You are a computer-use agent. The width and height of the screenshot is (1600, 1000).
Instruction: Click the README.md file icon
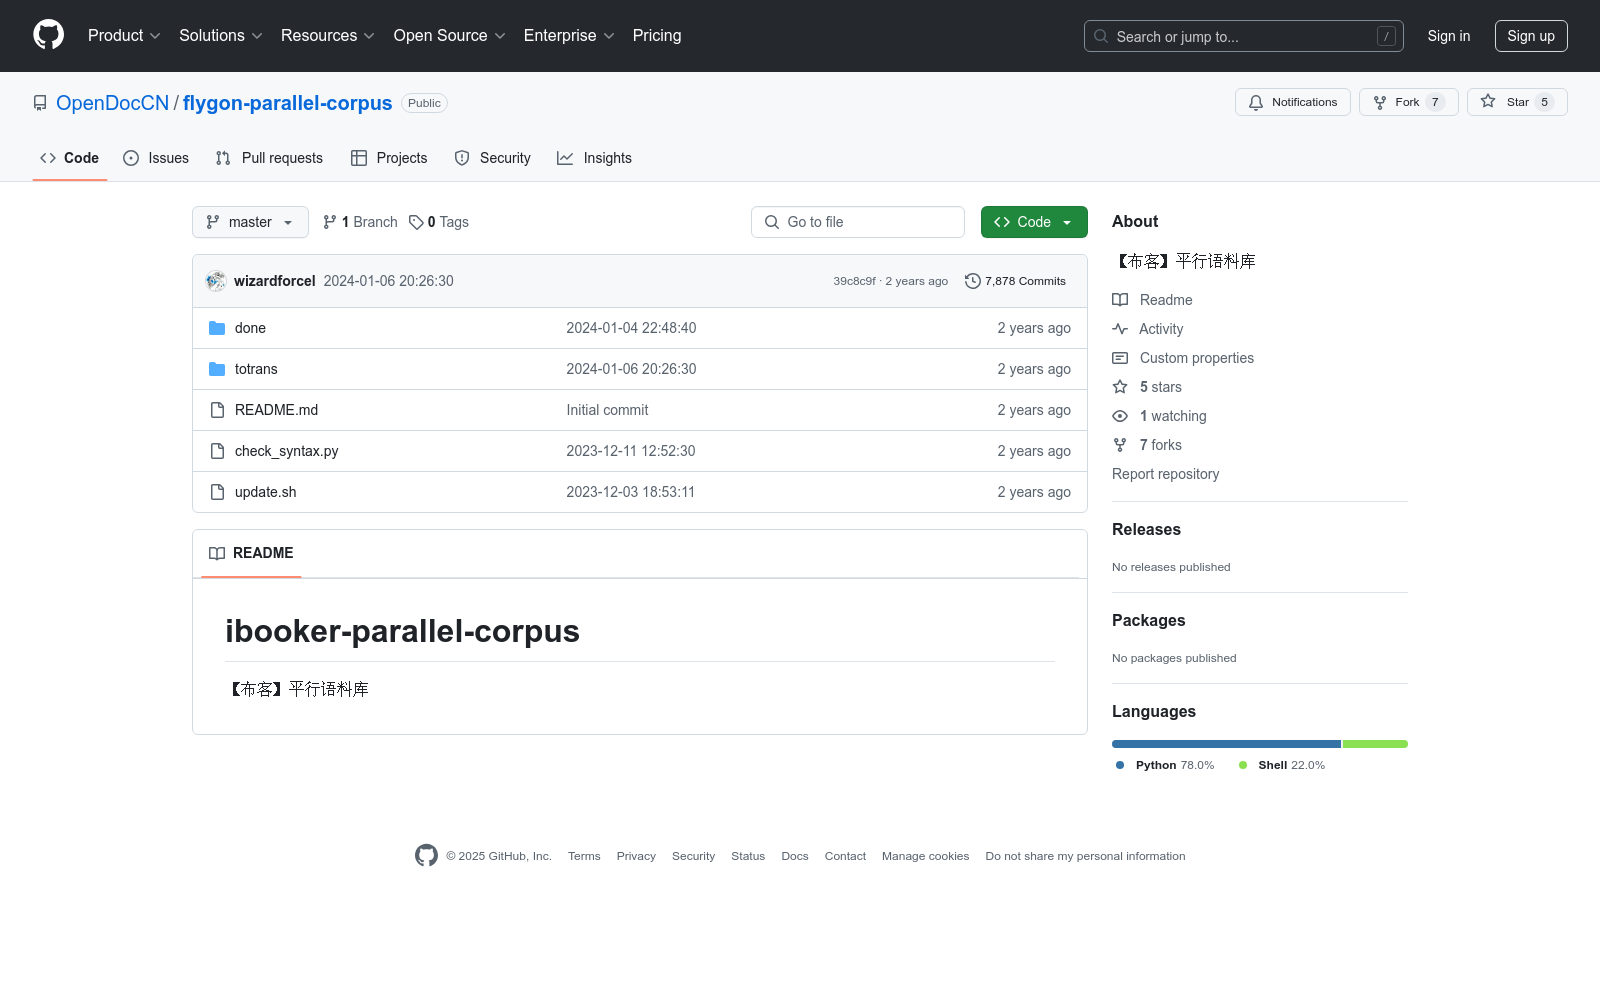(x=217, y=410)
